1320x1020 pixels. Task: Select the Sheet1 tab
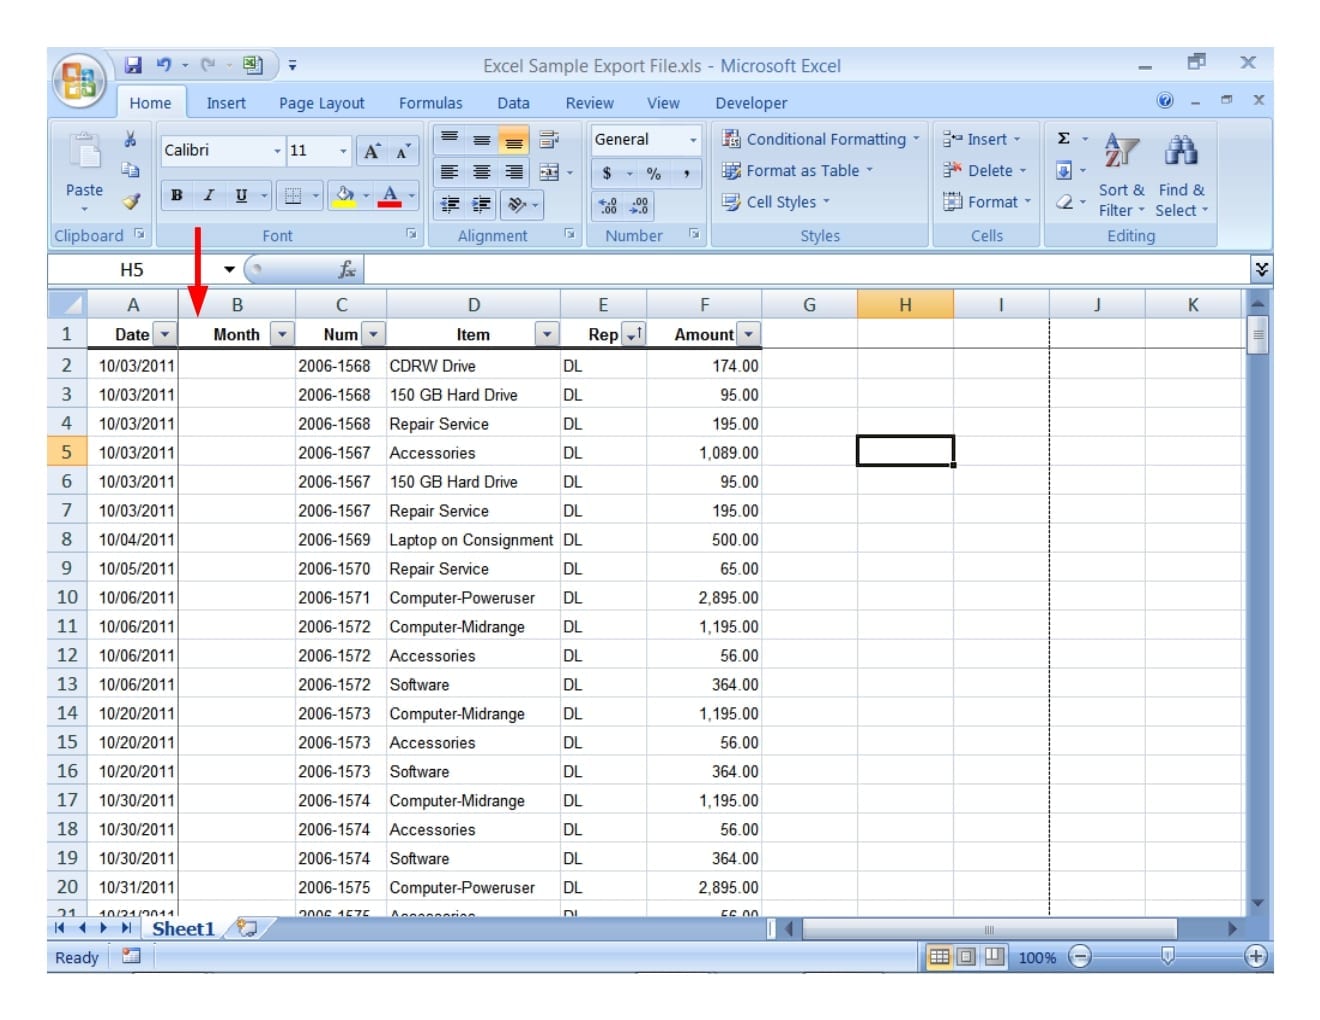tap(185, 928)
